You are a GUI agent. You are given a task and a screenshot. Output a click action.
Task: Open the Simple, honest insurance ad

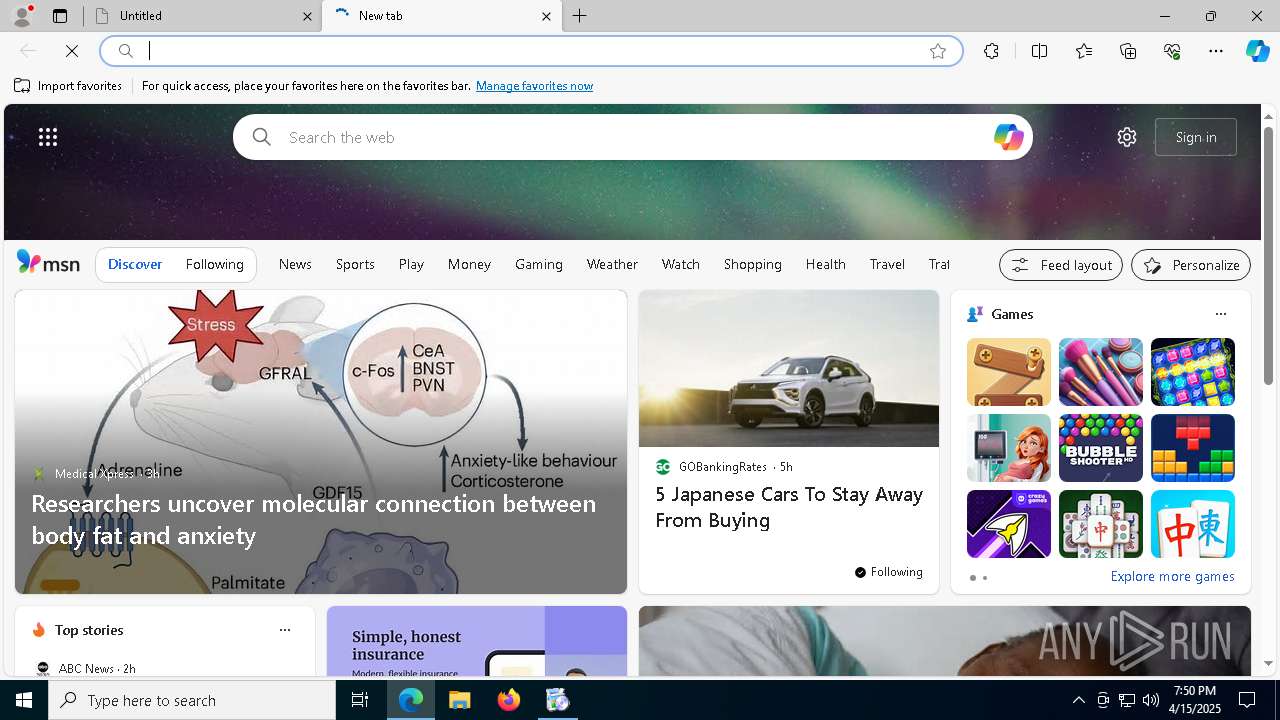tap(477, 641)
